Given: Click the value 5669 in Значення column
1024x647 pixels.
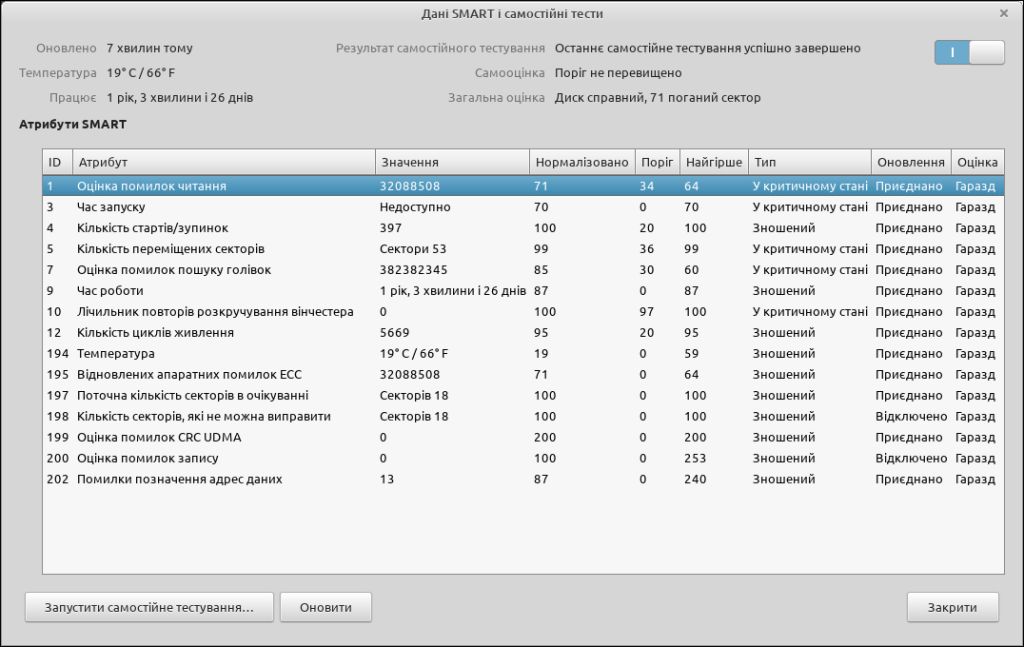Looking at the screenshot, I should coord(394,332).
